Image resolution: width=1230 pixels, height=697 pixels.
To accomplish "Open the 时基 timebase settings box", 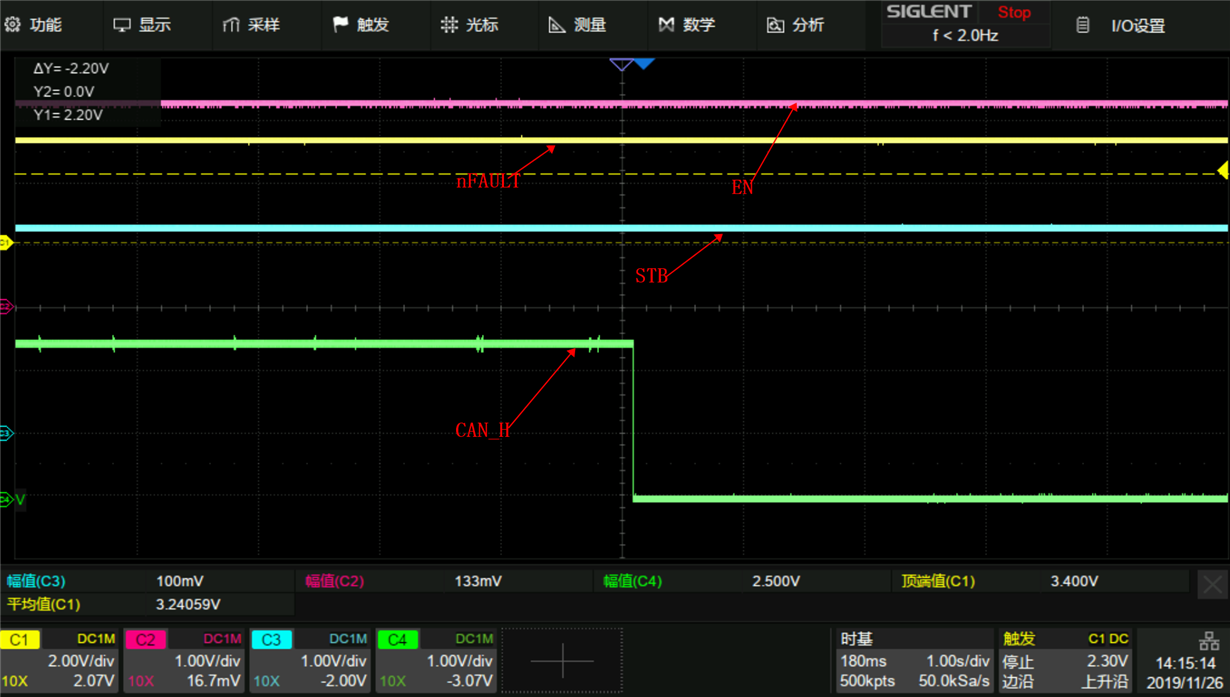I will [913, 660].
